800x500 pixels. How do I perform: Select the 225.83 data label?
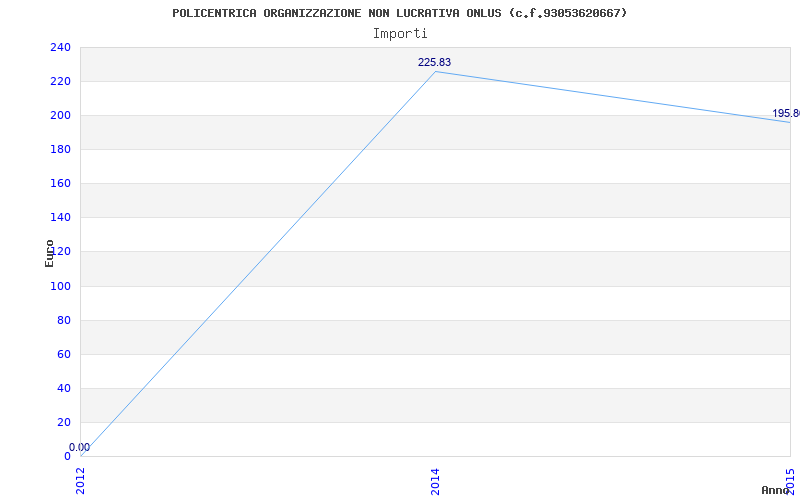pyautogui.click(x=435, y=62)
